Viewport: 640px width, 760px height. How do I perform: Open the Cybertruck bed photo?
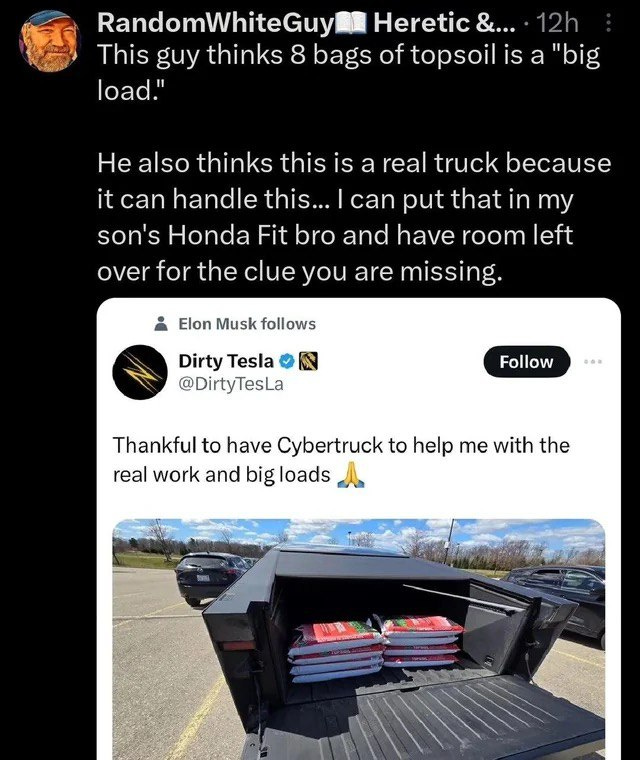(x=359, y=639)
